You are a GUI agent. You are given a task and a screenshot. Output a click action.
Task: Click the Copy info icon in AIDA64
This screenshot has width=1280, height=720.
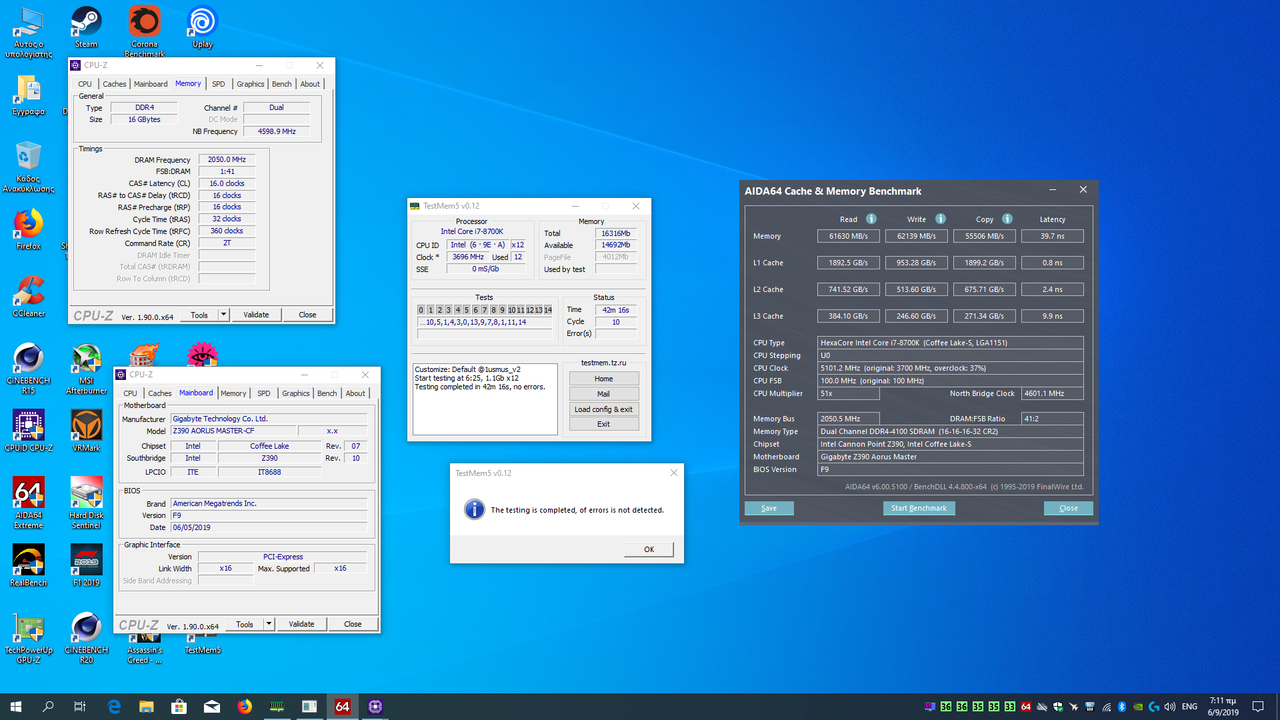[x=1007, y=219]
